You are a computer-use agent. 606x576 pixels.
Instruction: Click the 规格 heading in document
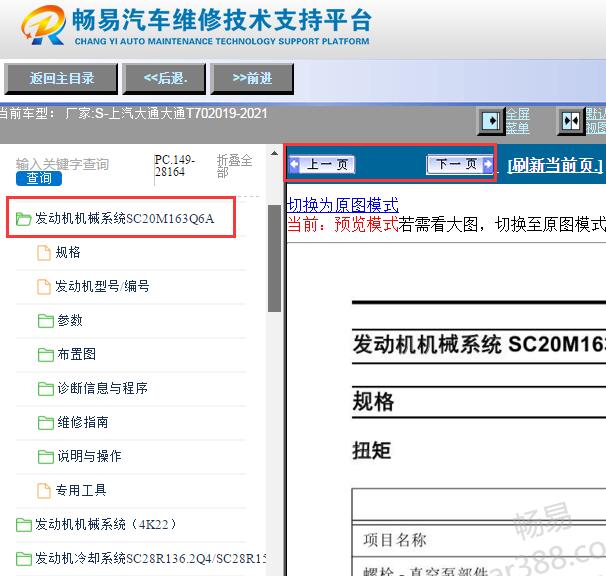pos(373,402)
